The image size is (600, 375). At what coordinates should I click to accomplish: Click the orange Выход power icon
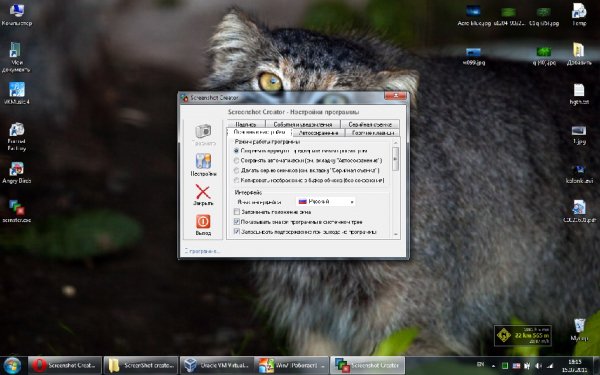203,221
